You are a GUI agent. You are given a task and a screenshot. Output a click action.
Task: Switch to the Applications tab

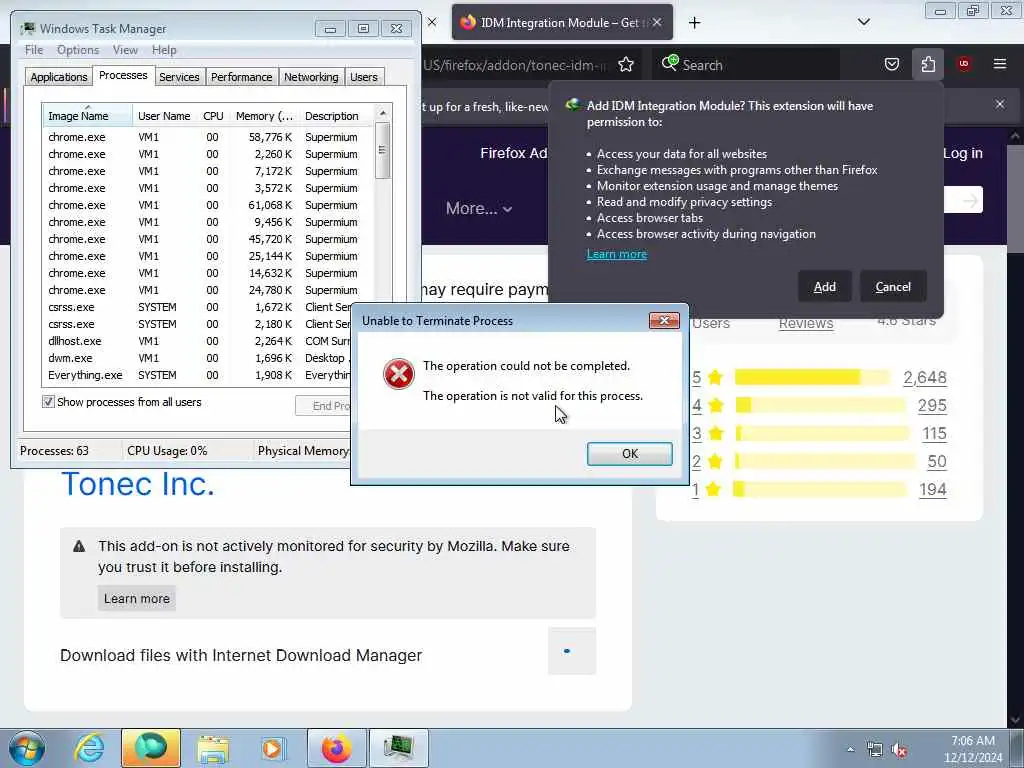59,77
